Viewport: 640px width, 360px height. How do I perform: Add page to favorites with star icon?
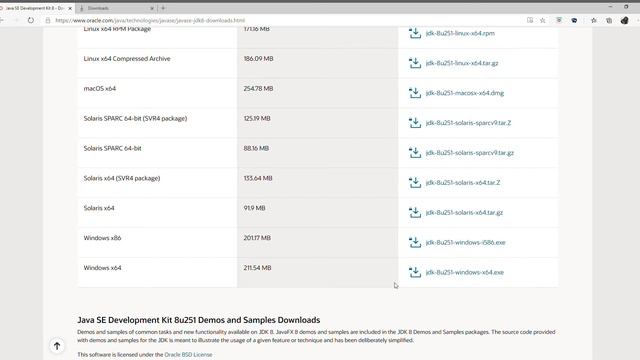point(542,20)
